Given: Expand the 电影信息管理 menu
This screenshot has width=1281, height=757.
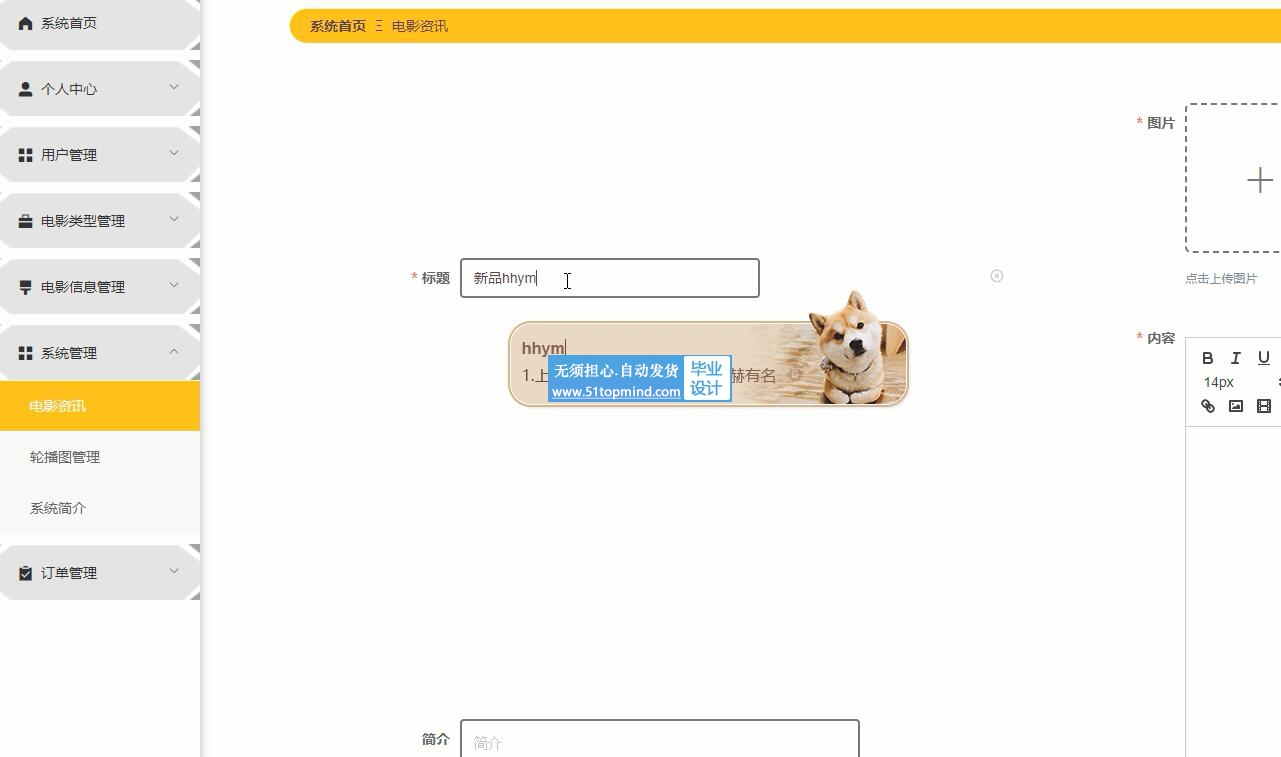Looking at the screenshot, I should (x=100, y=287).
